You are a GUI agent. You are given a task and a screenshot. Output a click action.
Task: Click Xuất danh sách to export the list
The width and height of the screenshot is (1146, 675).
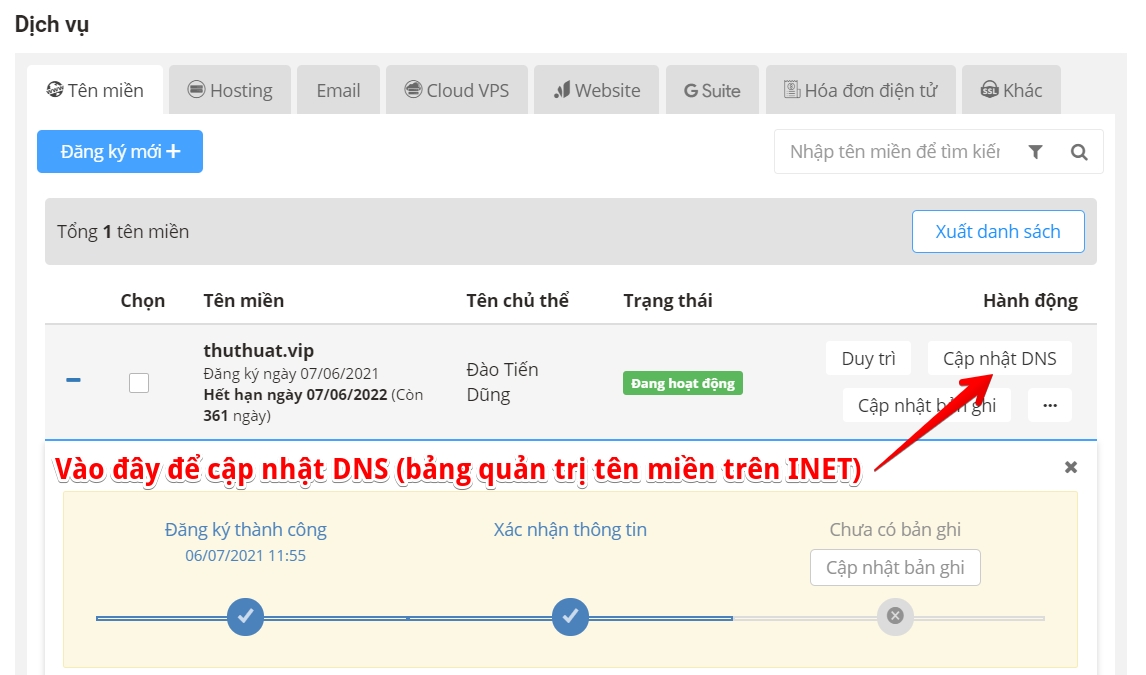pos(997,231)
